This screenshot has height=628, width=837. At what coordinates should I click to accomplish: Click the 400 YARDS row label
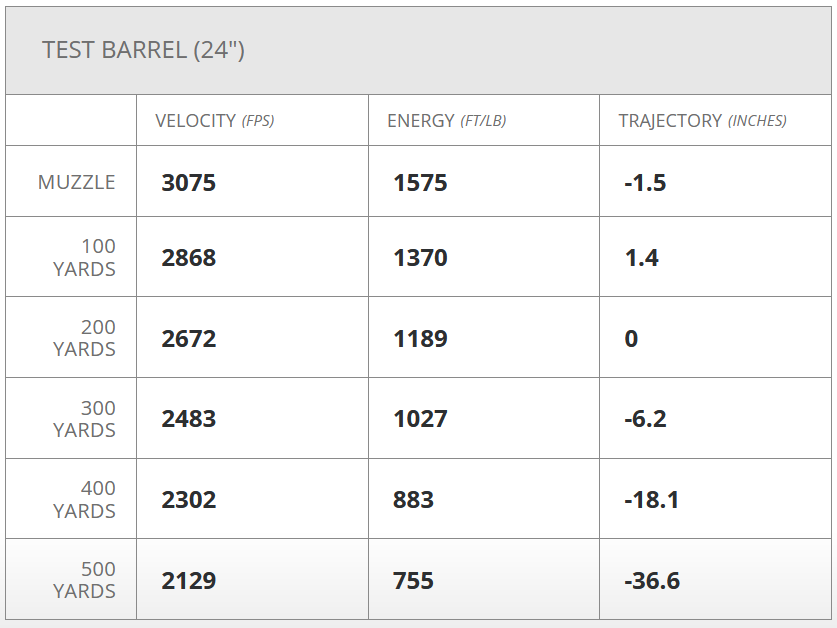tap(84, 499)
